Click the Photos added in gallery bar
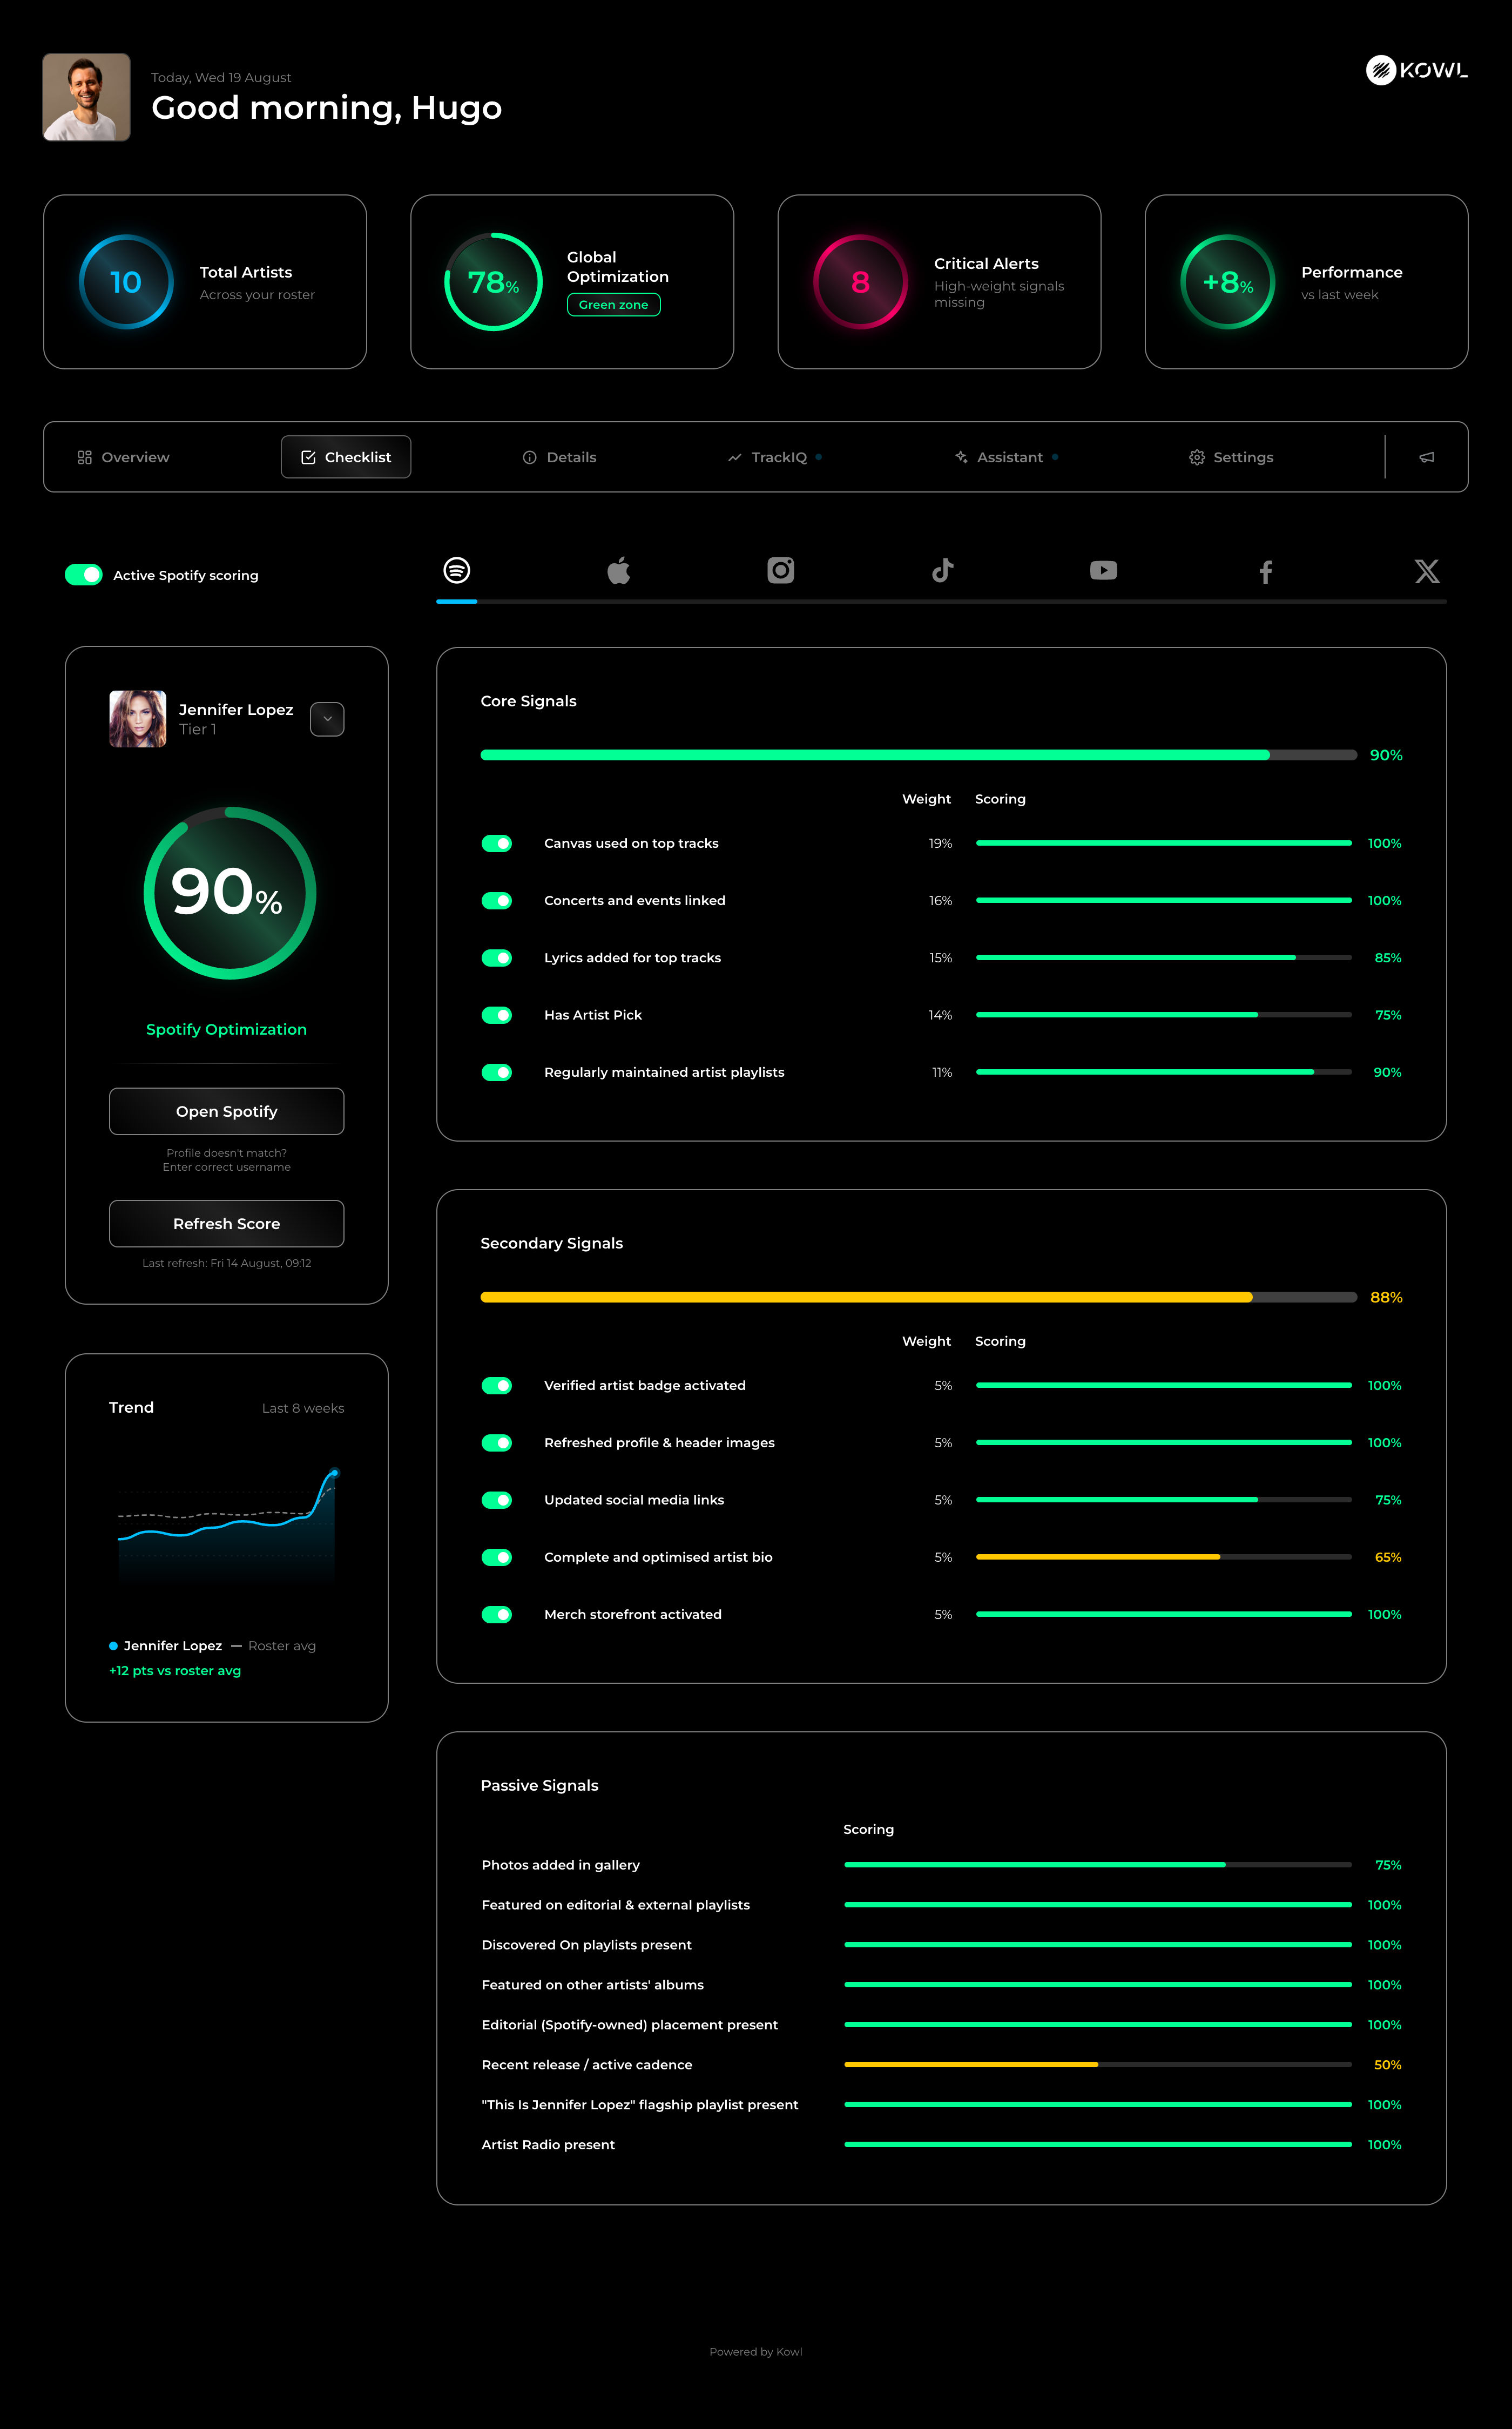The image size is (1512, 2429). pyautogui.click(x=1098, y=1865)
